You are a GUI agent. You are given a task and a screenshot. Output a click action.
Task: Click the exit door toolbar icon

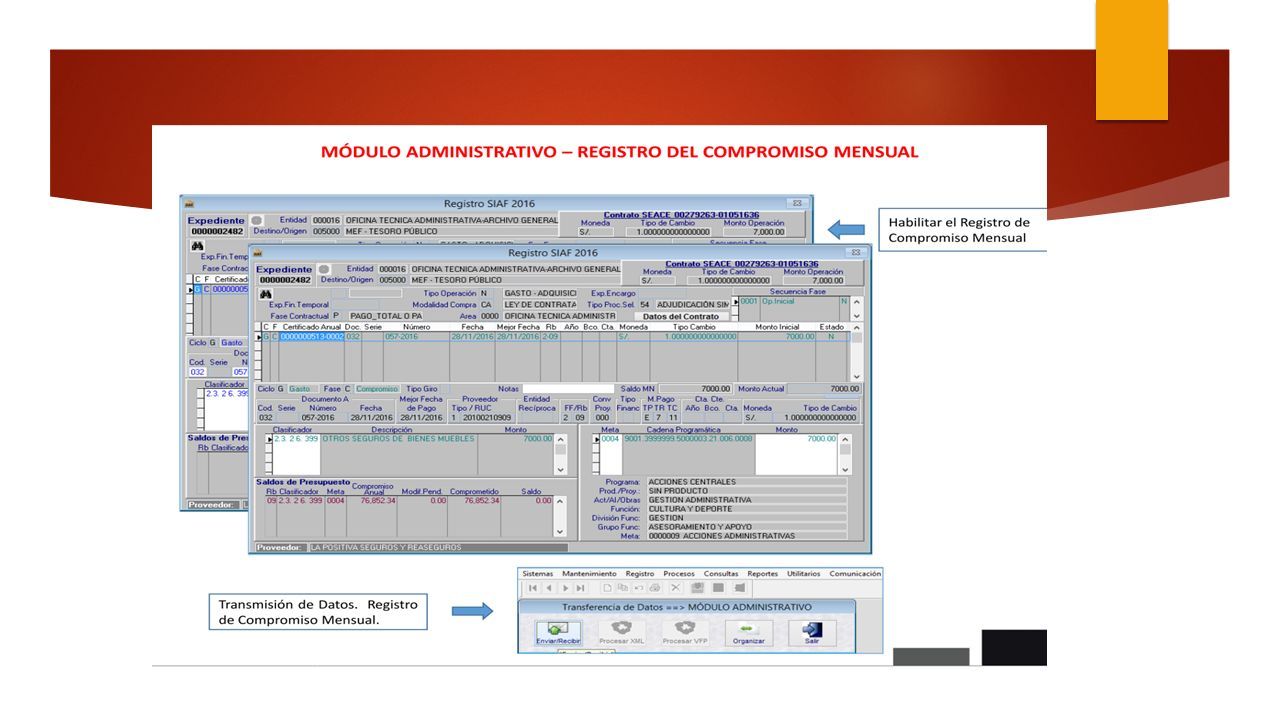[x=740, y=588]
